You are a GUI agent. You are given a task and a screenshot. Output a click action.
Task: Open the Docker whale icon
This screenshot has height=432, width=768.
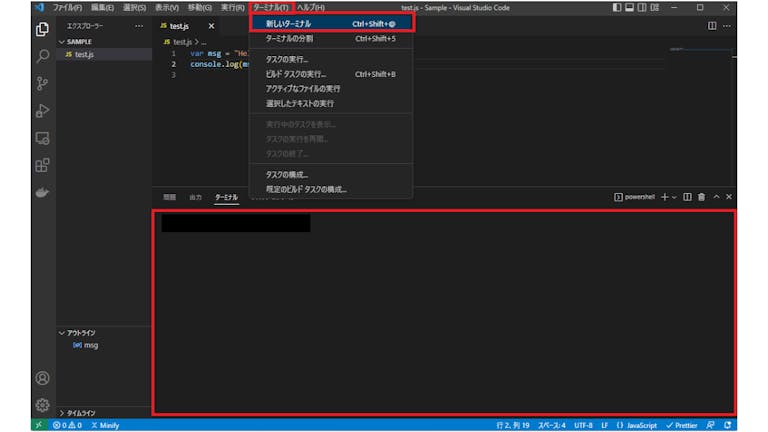click(43, 192)
